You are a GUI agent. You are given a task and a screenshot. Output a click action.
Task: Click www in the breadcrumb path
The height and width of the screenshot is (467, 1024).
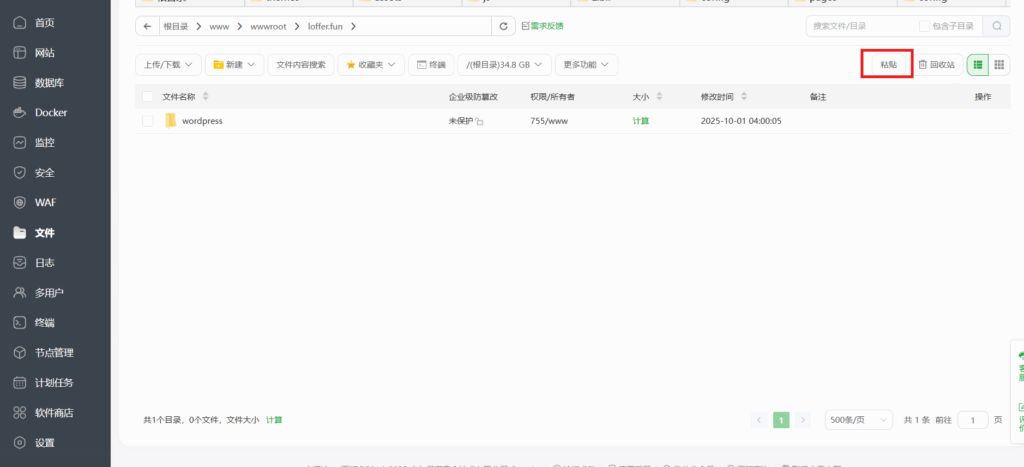(219, 26)
